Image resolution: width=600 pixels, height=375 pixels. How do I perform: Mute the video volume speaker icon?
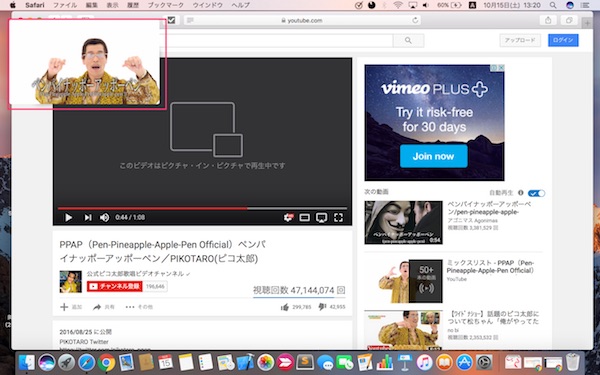(104, 217)
